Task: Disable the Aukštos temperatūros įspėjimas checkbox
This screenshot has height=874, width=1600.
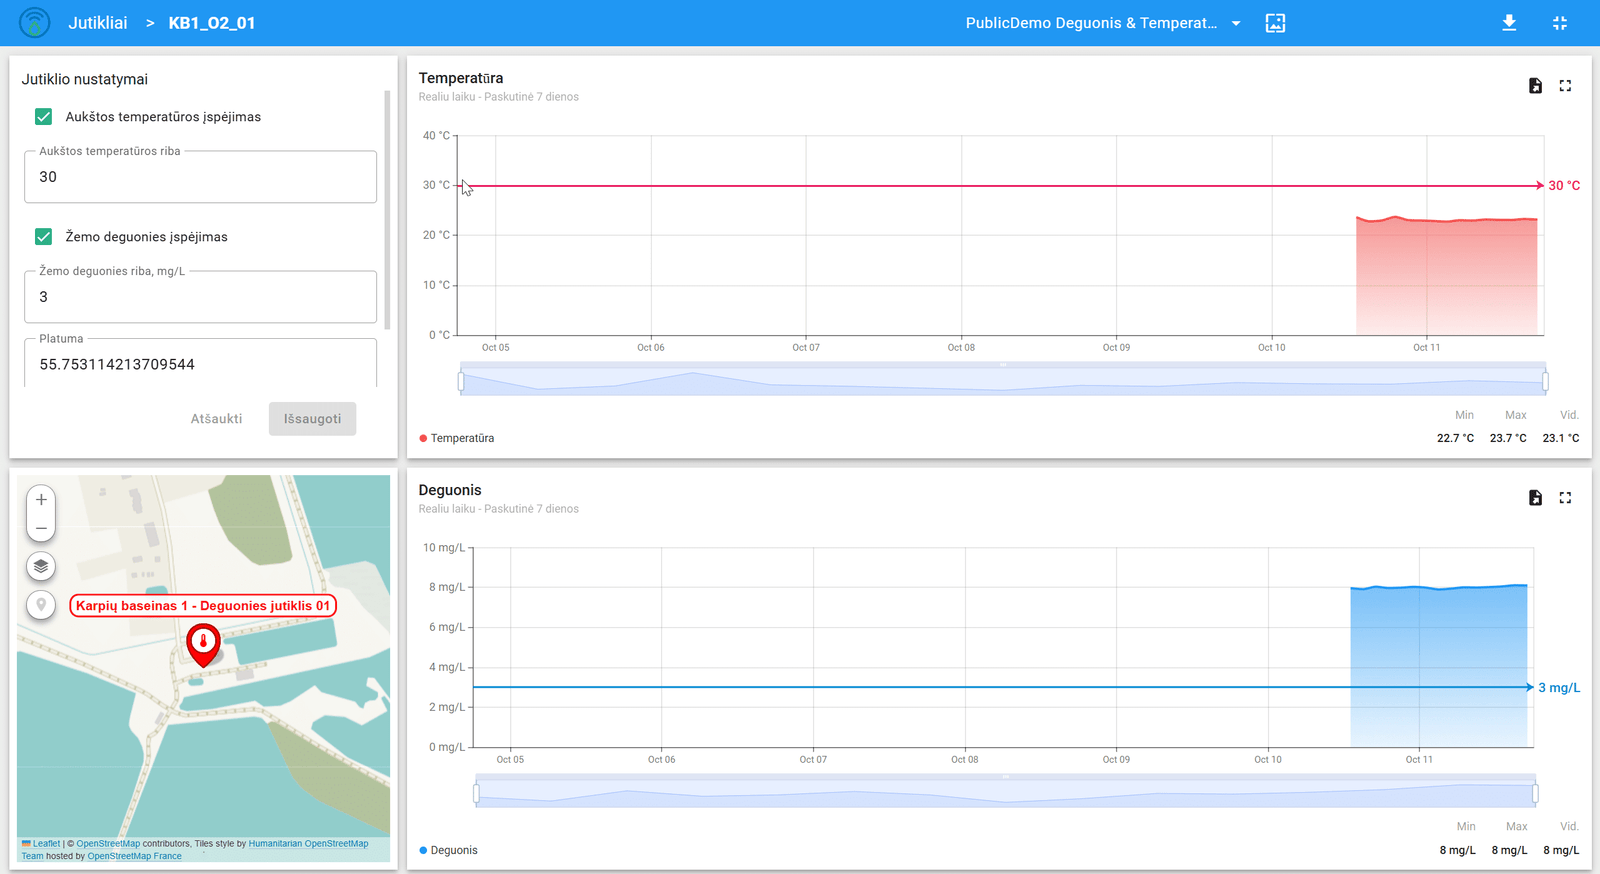Action: coord(44,117)
